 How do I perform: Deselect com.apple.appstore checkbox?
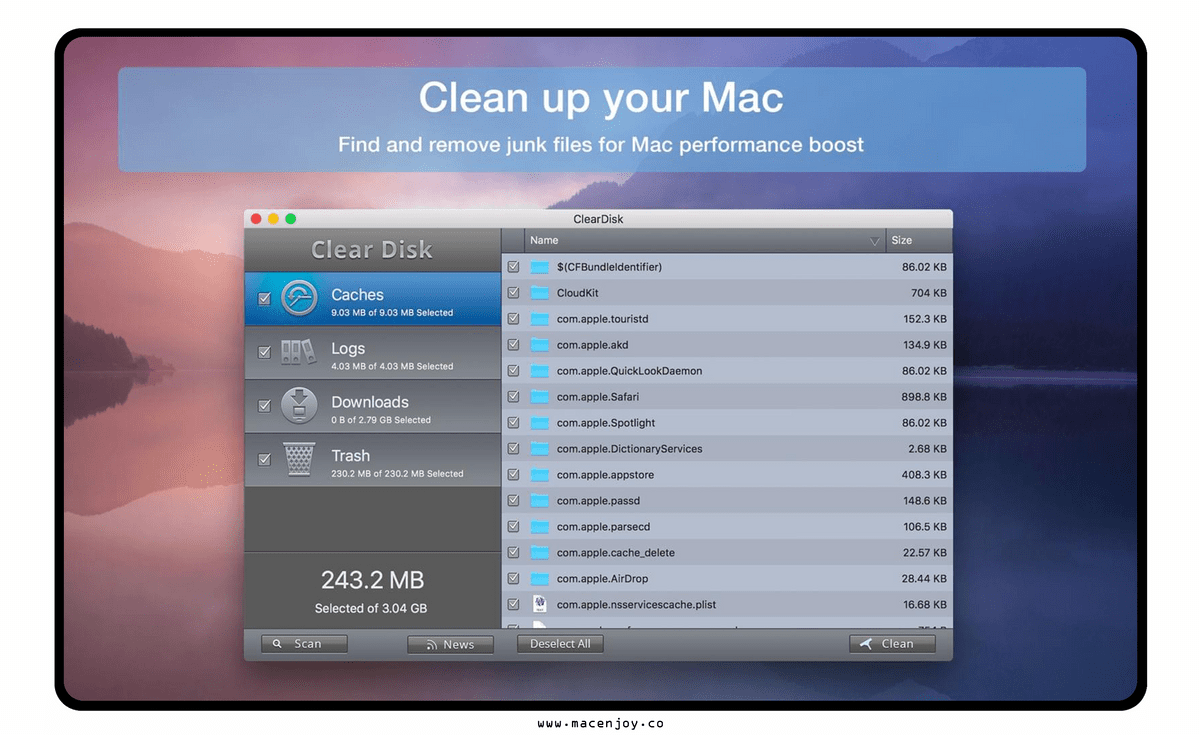coord(513,475)
